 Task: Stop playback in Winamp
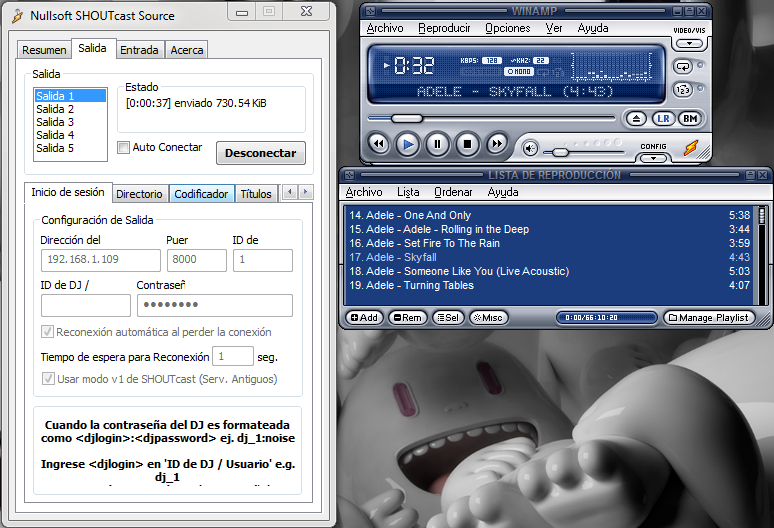pyautogui.click(x=467, y=144)
